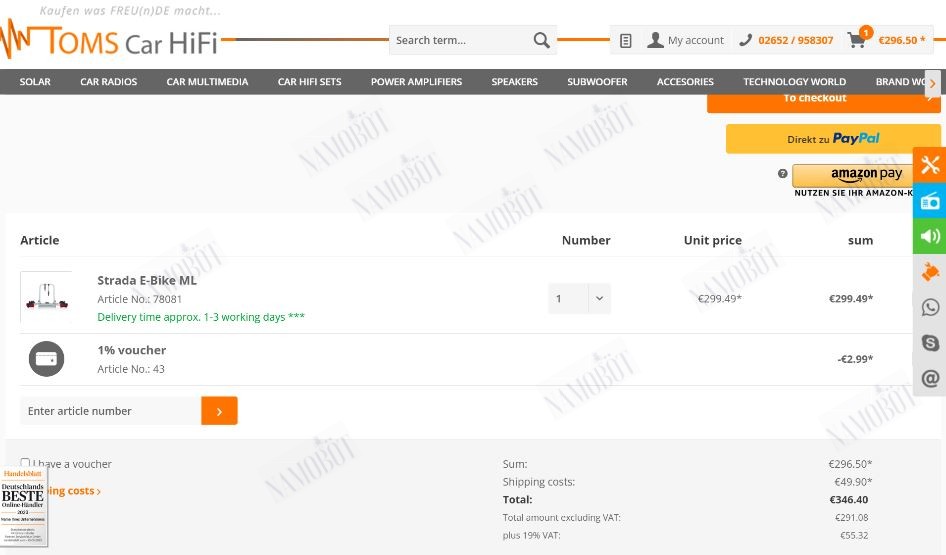Screen dimensions: 946x555
Task: Contact via WhatsApp sidebar icon
Action: coord(930,307)
